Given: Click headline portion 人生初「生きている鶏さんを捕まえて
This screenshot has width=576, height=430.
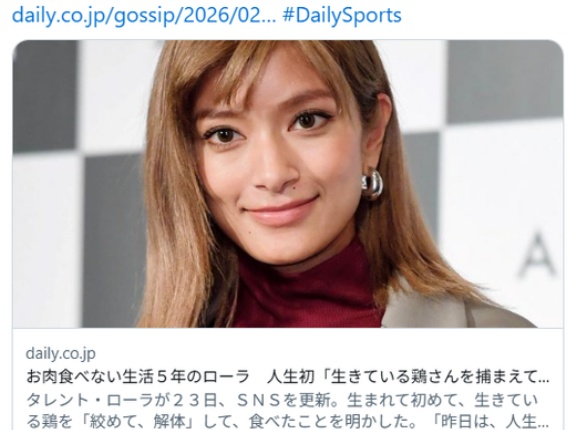Looking at the screenshot, I should [403, 377].
